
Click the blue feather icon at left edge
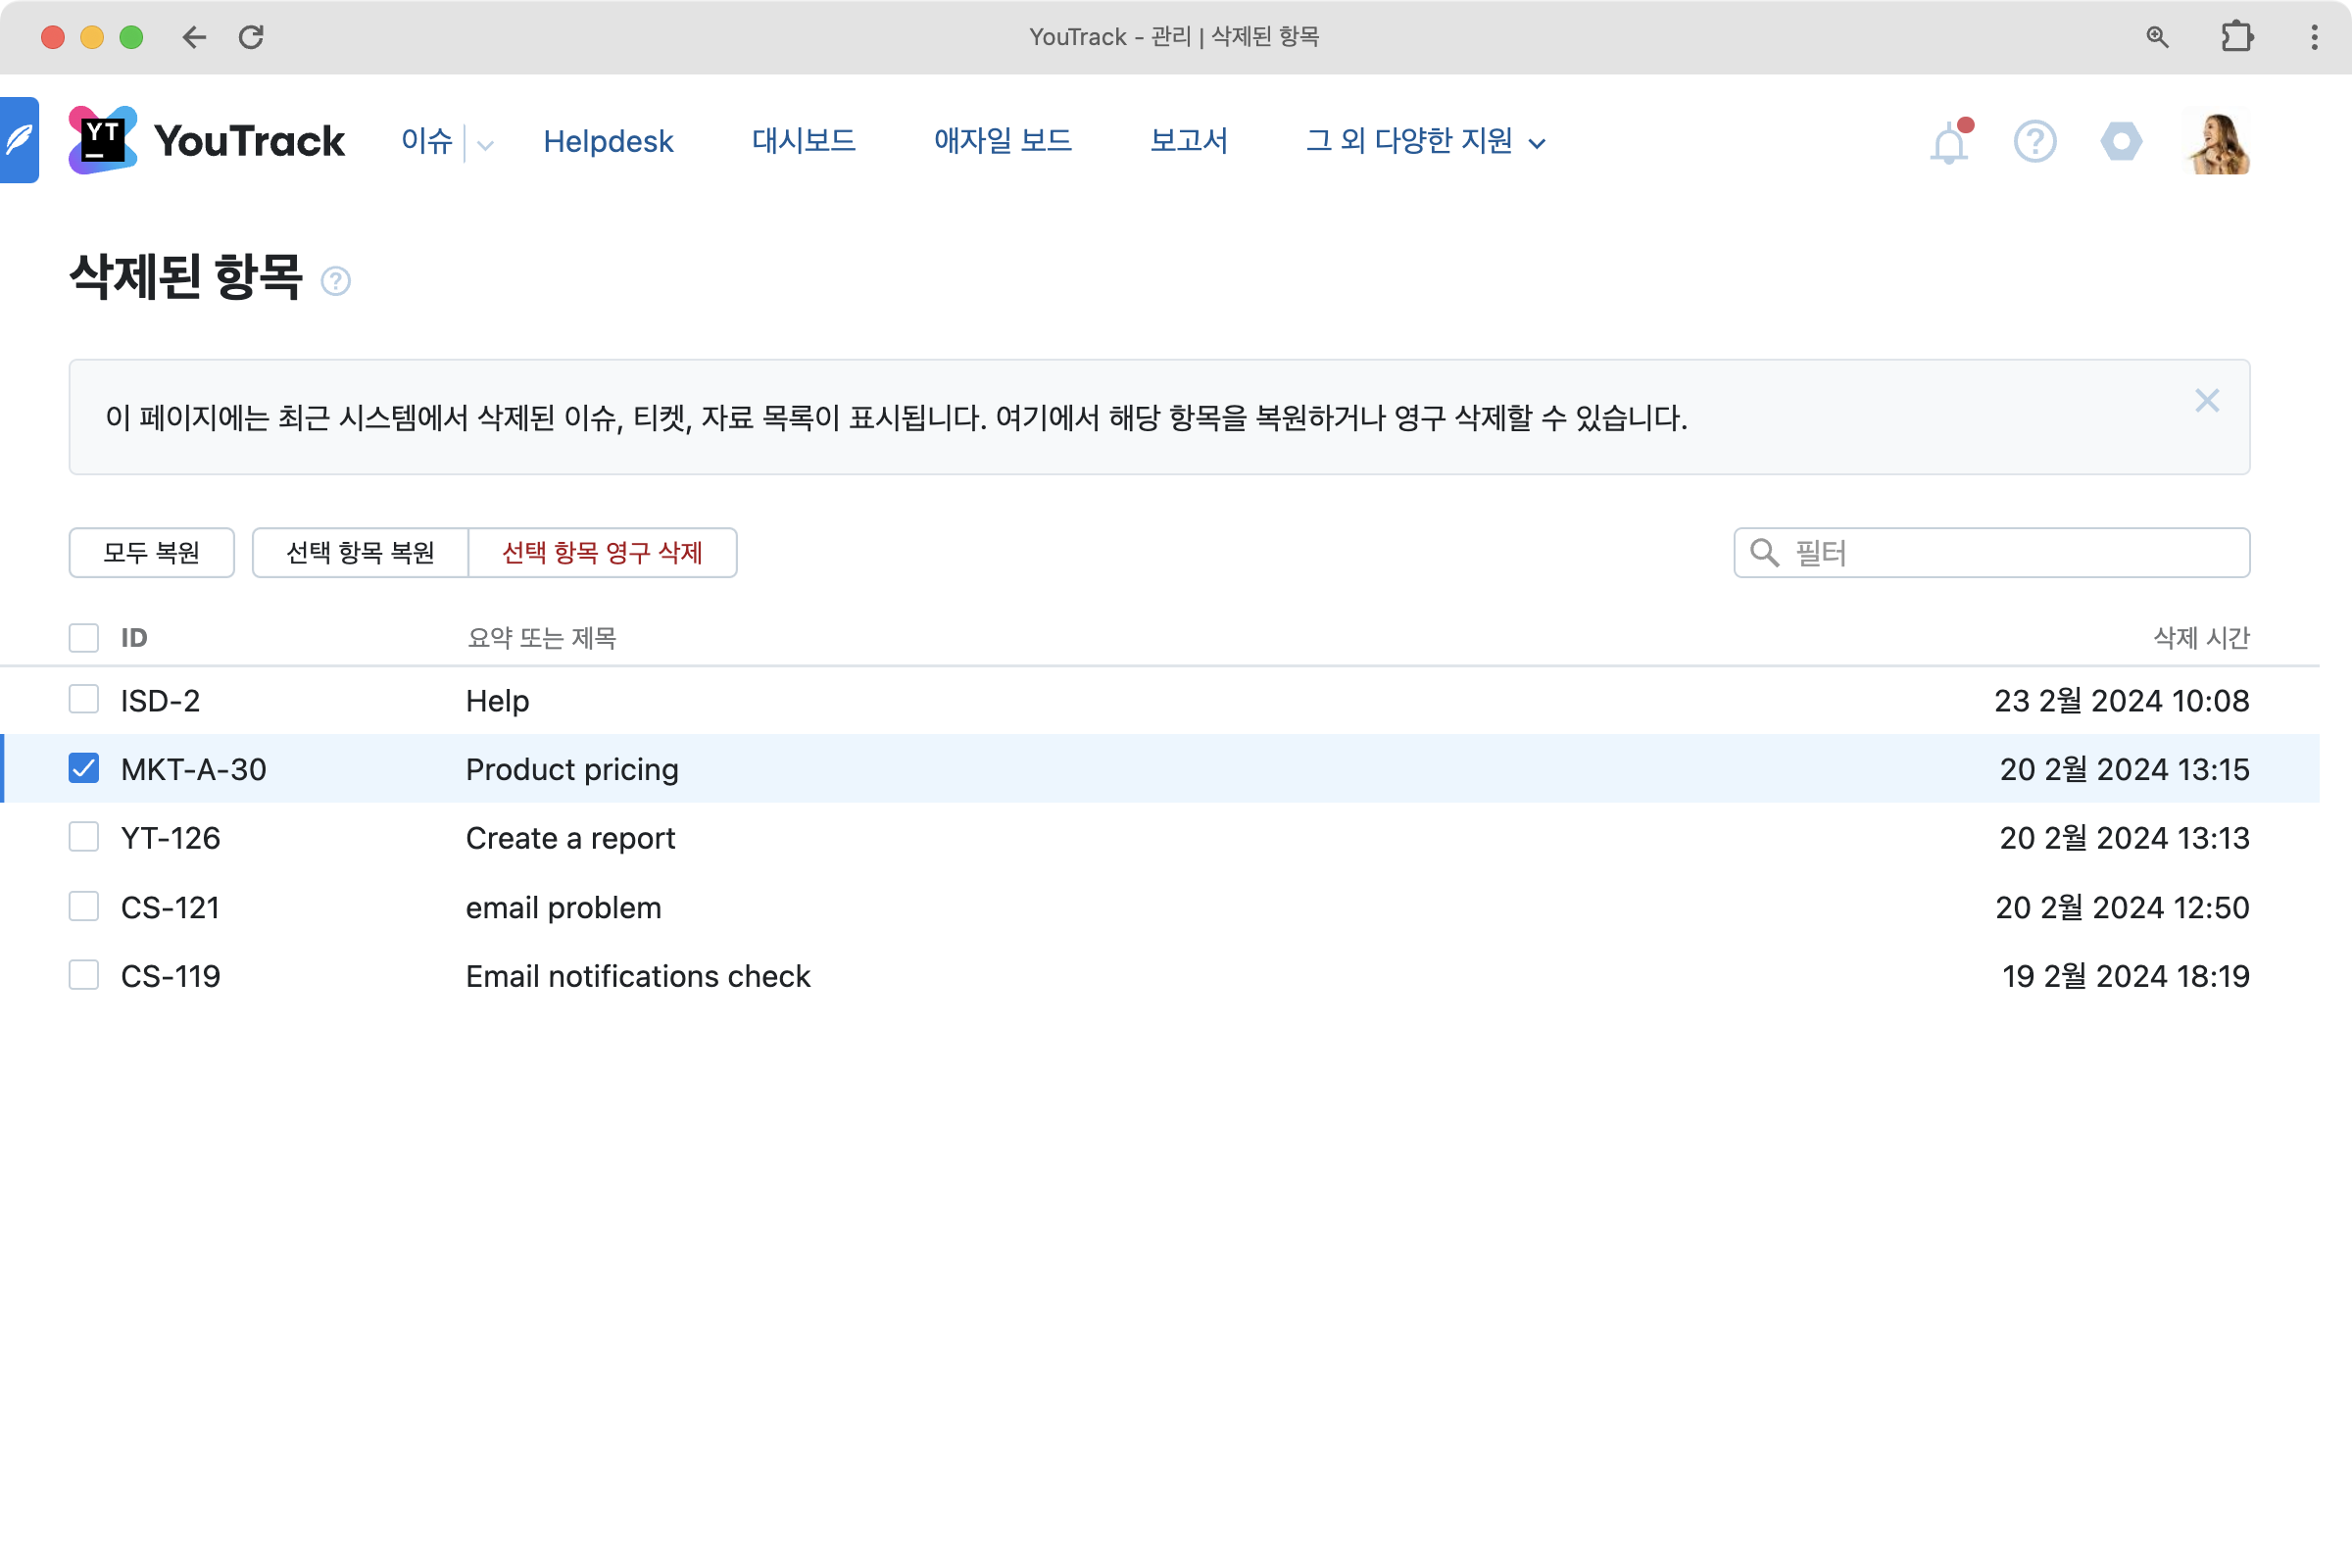click(19, 140)
